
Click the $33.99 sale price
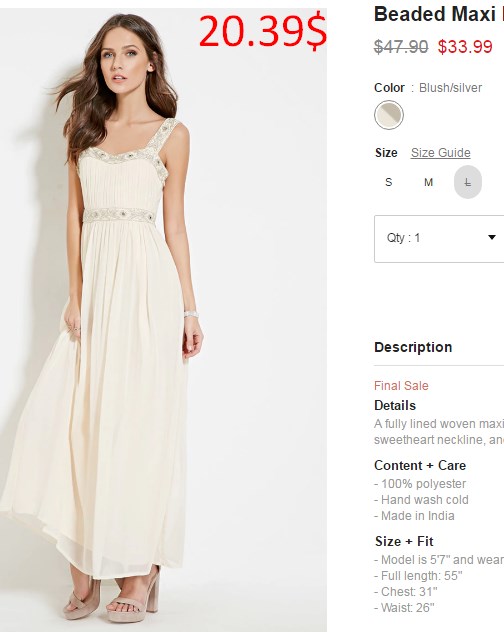pyautogui.click(x=465, y=47)
